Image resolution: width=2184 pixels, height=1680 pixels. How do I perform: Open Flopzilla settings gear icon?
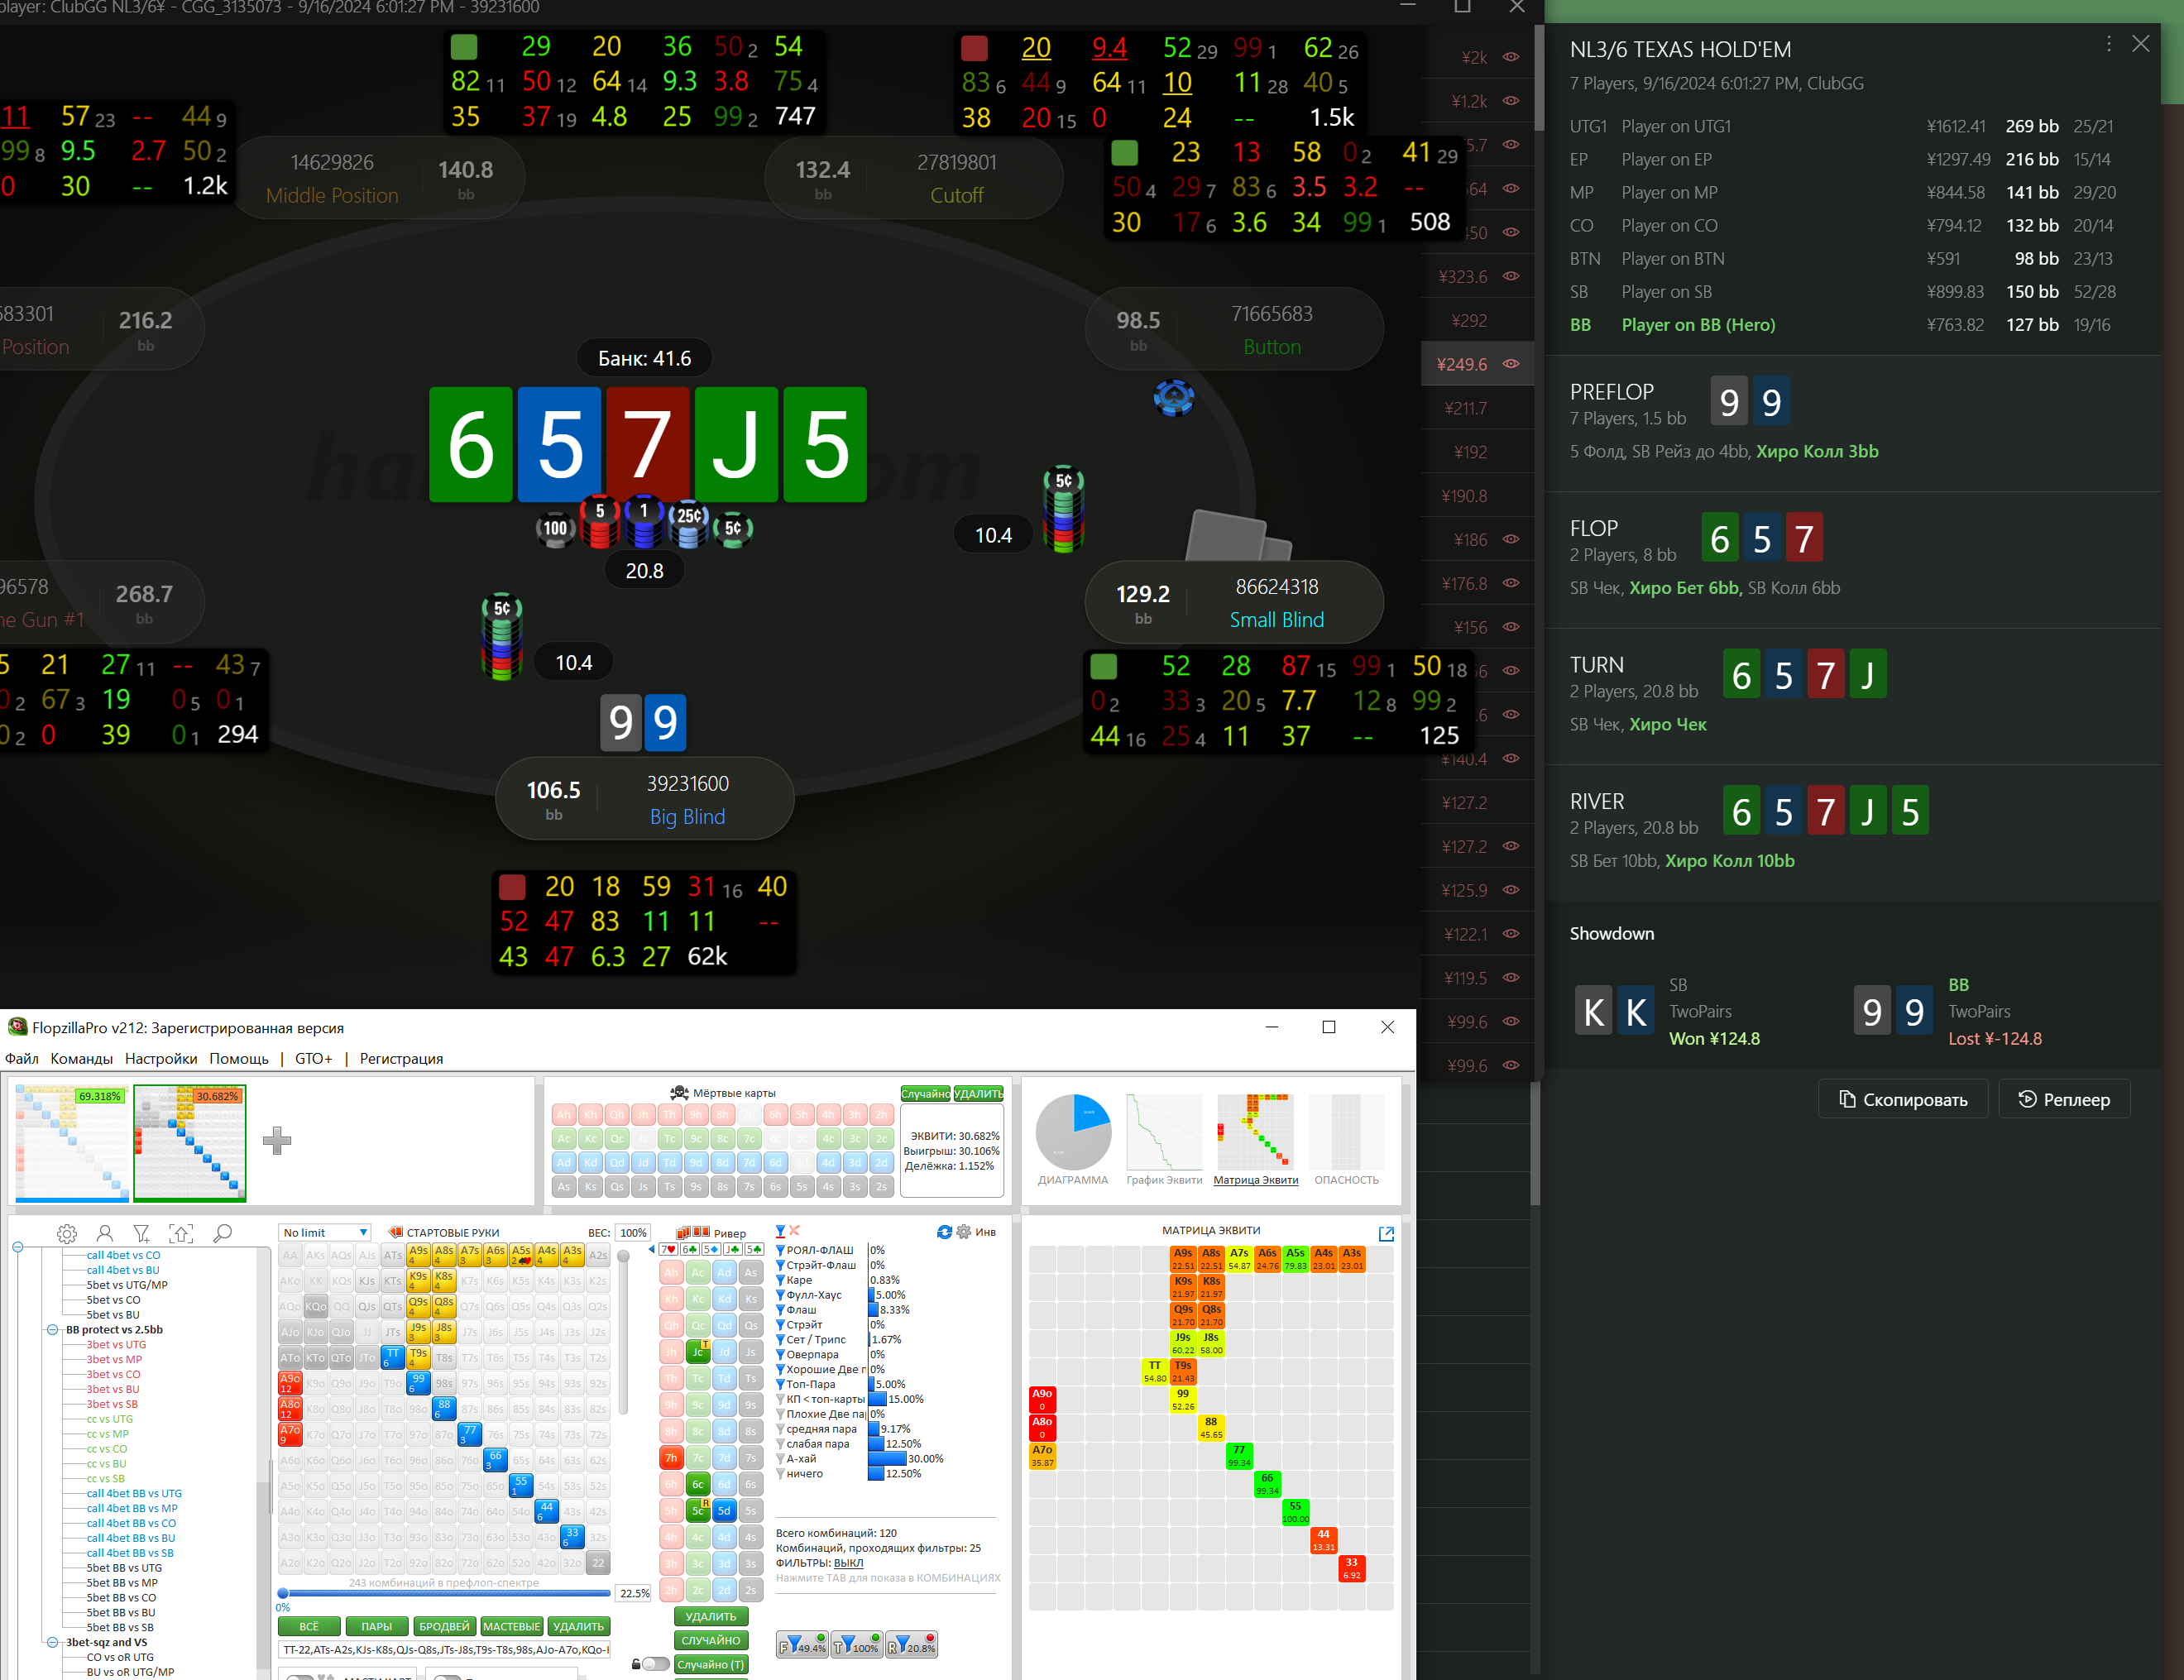tap(67, 1233)
